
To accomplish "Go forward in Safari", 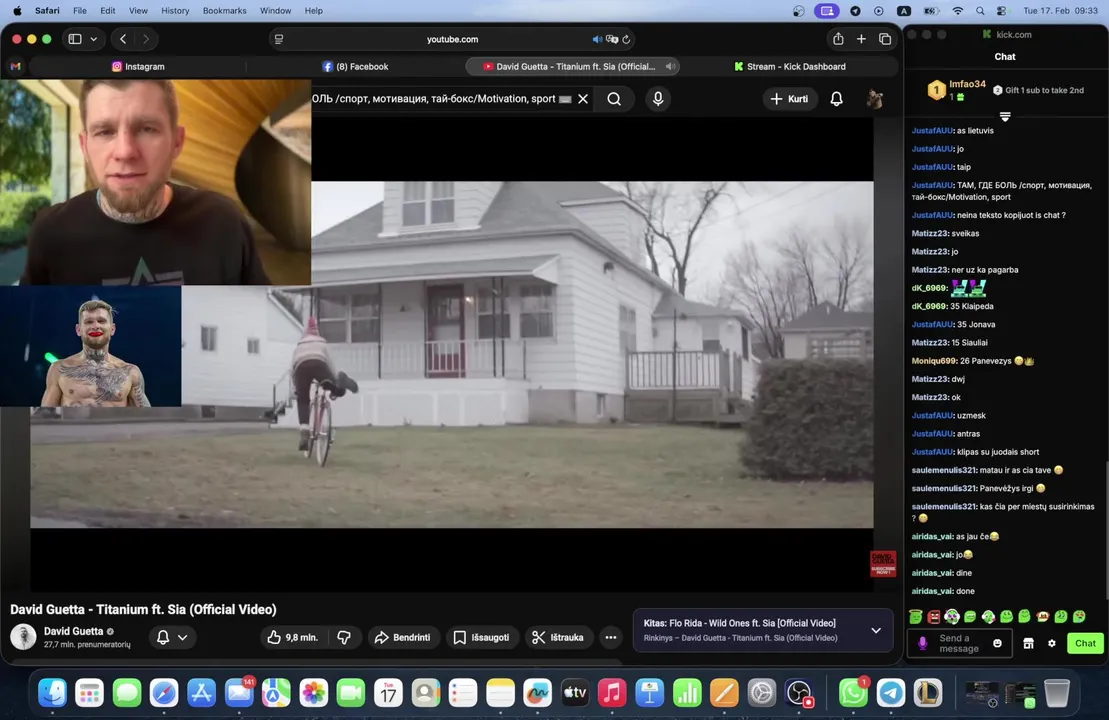I will click(146, 39).
